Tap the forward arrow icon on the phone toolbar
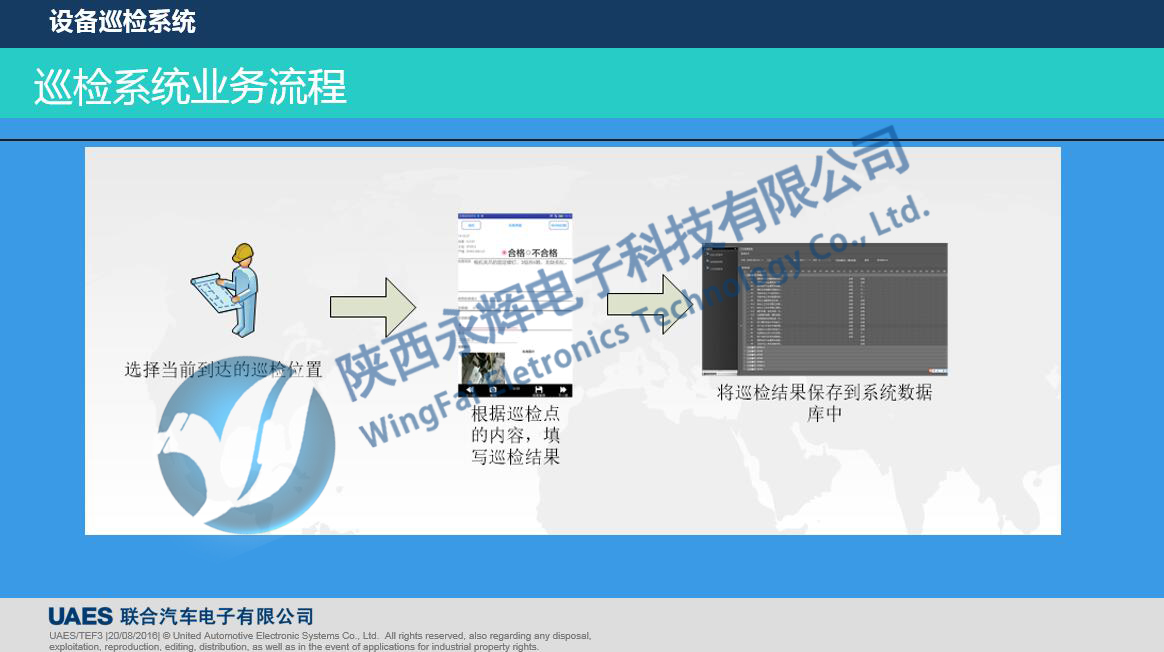This screenshot has width=1164, height=652. coord(562,389)
